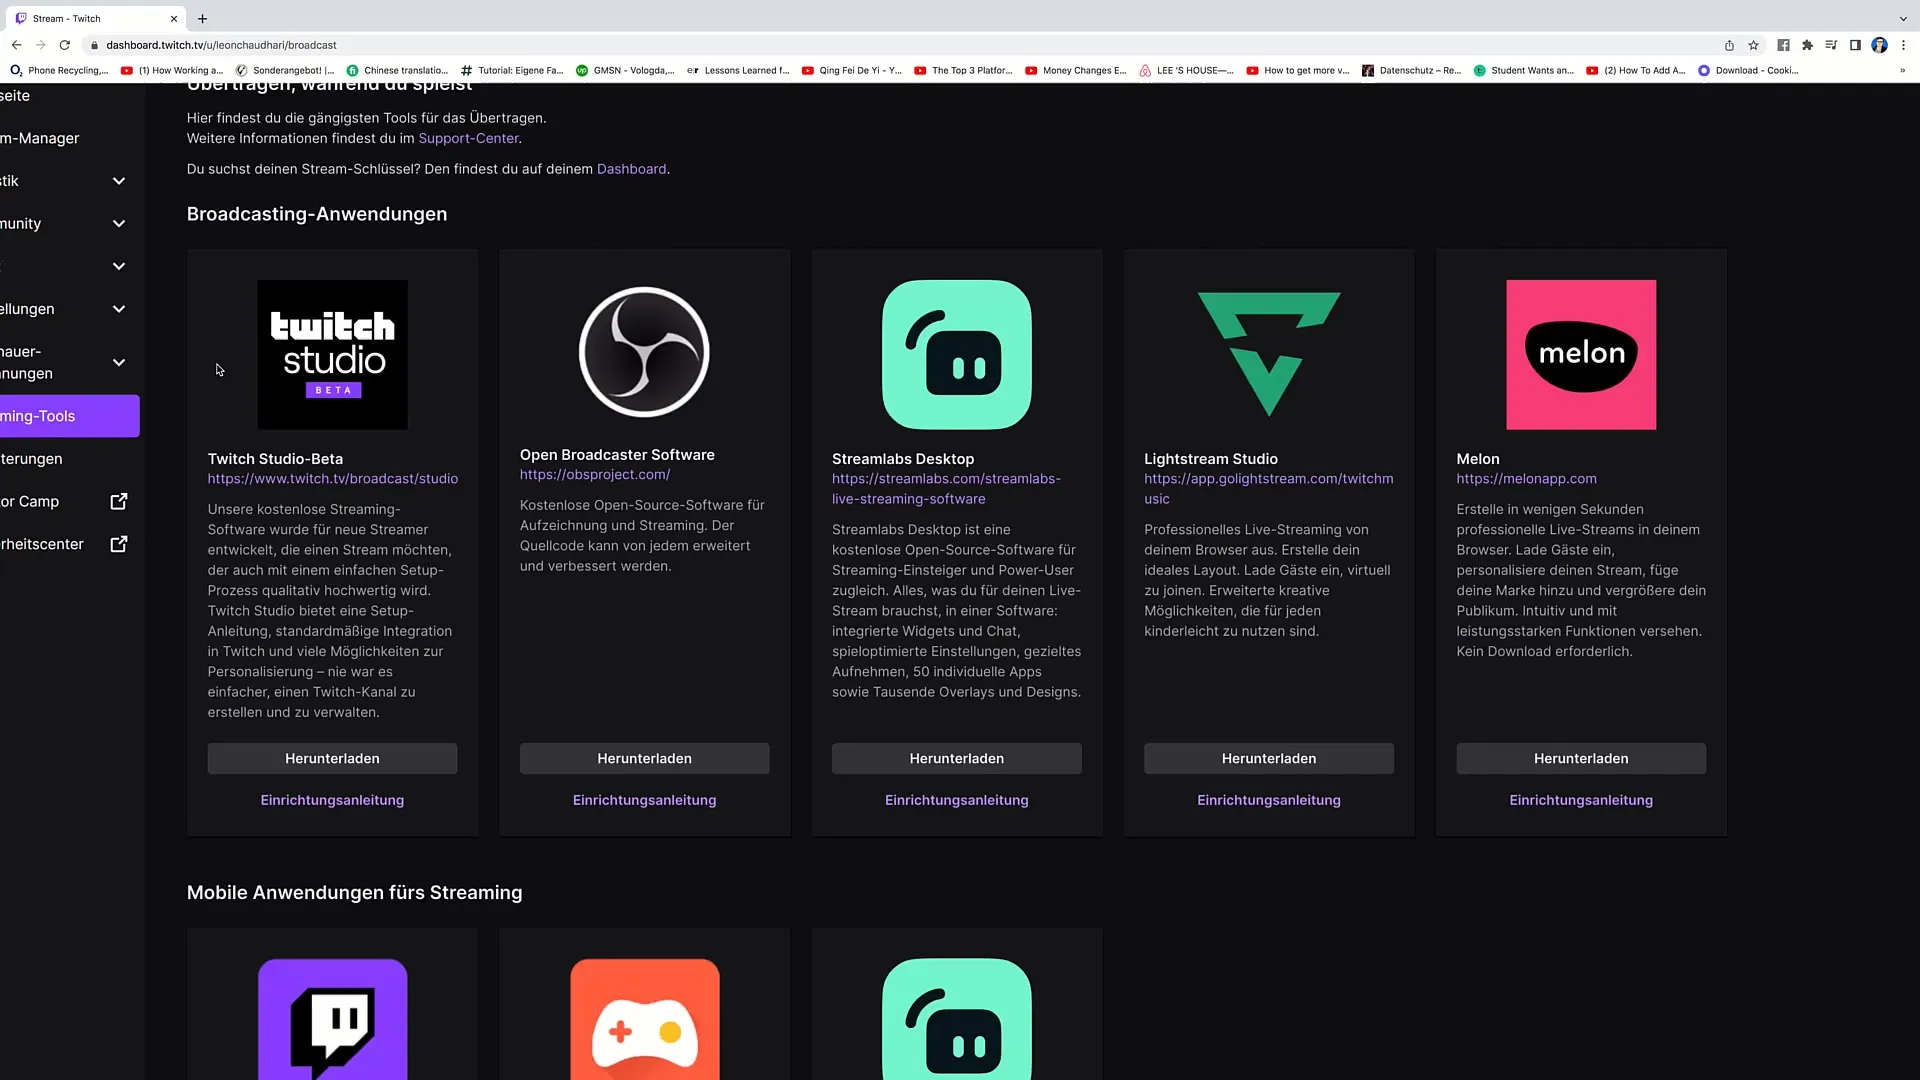Open Einrichtungsanleitung for Twitch Studio-Beta
1920x1080 pixels.
[332, 800]
